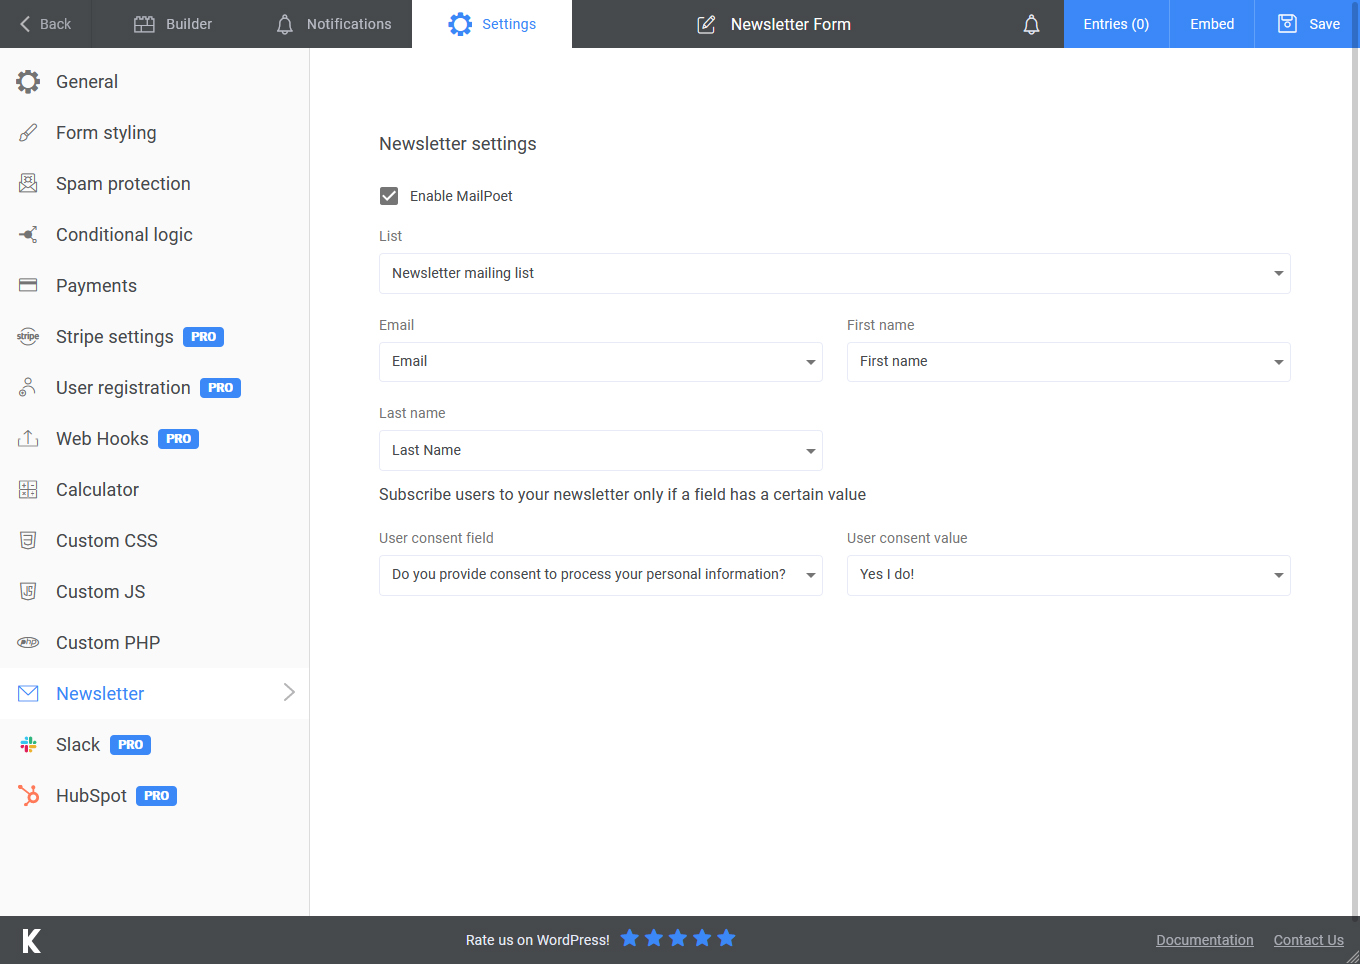
Task: Click the PRO badge next to HubSpot
Action: pyautogui.click(x=156, y=796)
